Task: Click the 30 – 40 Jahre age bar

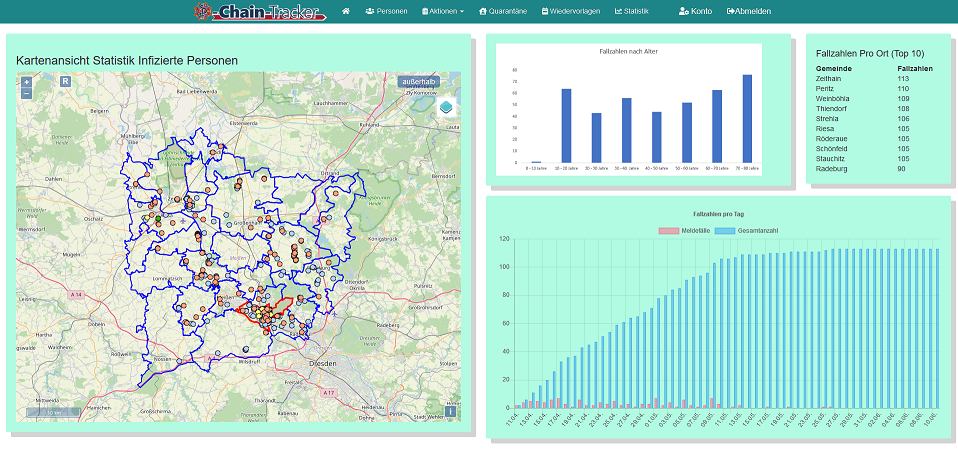Action: (x=626, y=130)
